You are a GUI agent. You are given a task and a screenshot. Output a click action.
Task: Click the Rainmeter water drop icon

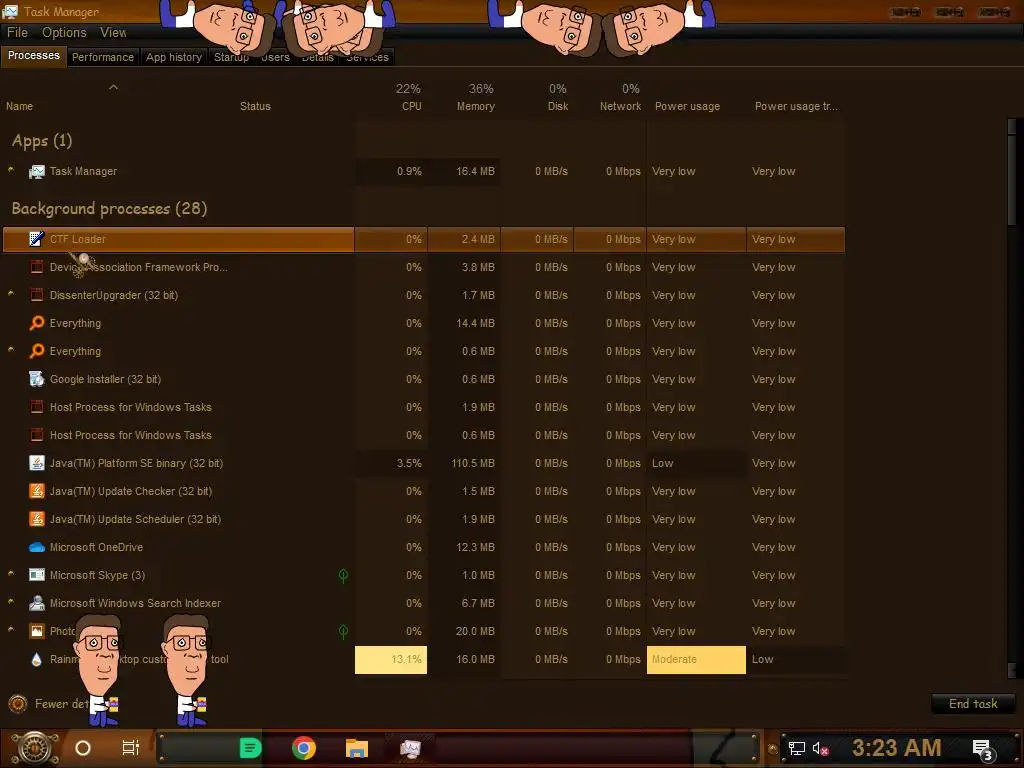coord(37,660)
